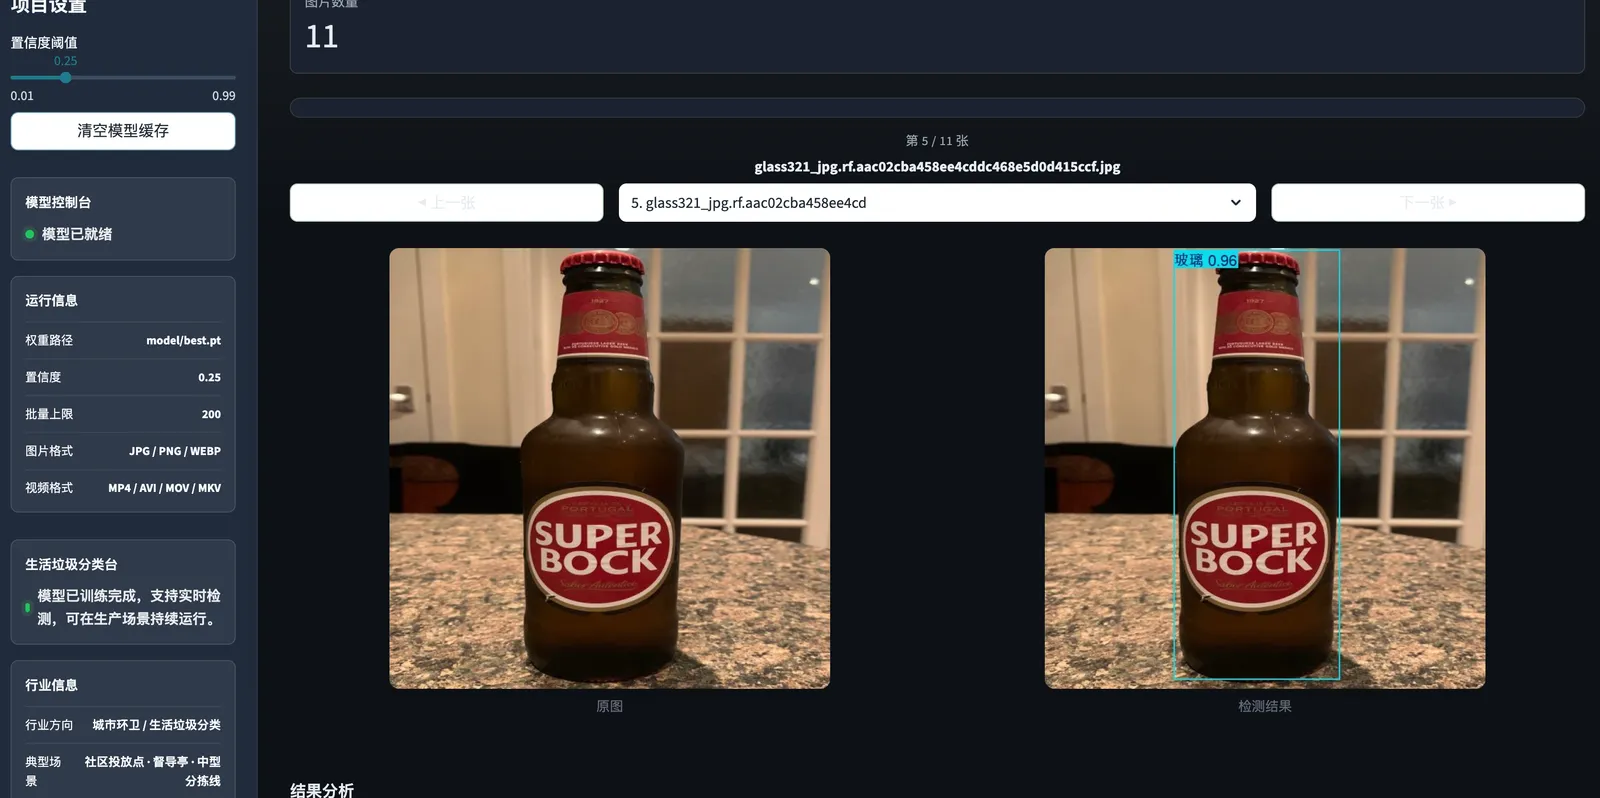The width and height of the screenshot is (1600, 798).
Task: Click the green status dot beside 模型已就绪
Action: 30,234
